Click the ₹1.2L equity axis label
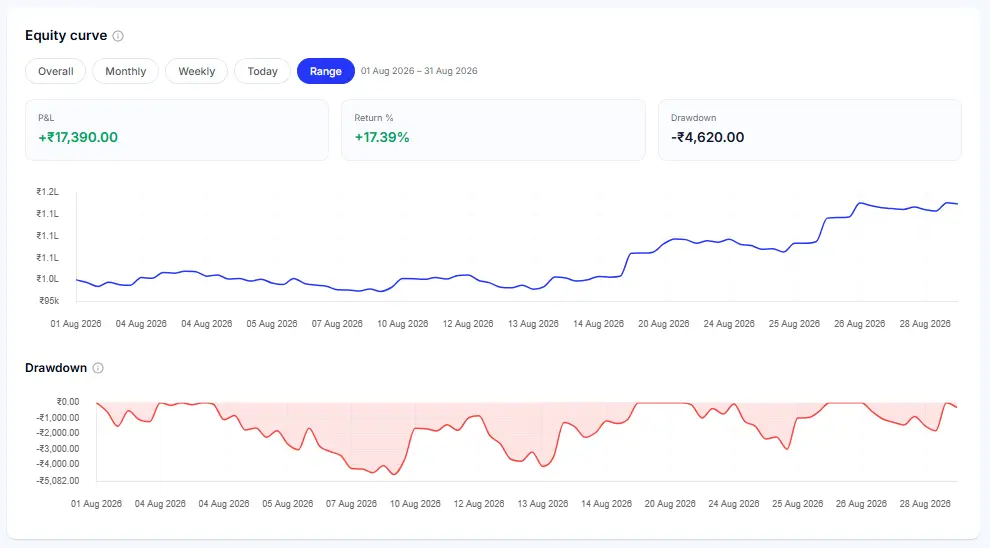Screen dimensions: 990x548 click(x=47, y=192)
